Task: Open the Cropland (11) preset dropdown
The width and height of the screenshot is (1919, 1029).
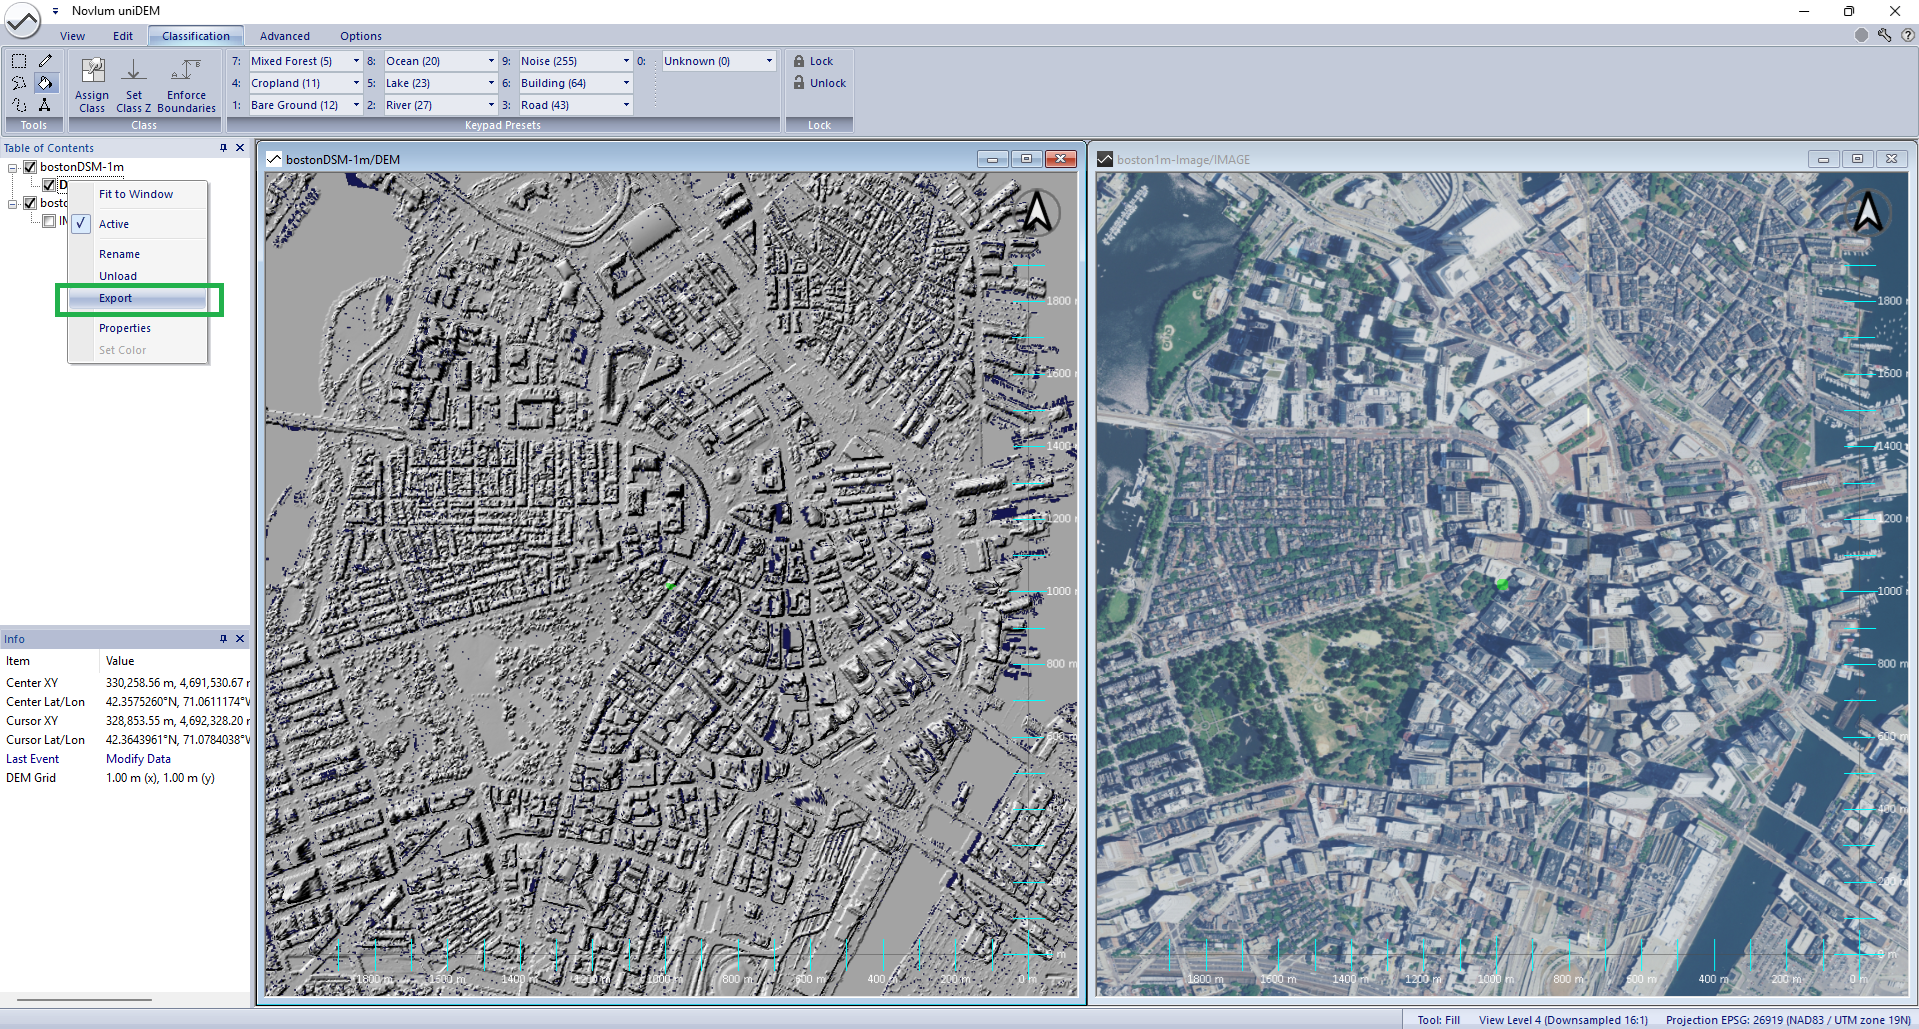Action: tap(356, 83)
